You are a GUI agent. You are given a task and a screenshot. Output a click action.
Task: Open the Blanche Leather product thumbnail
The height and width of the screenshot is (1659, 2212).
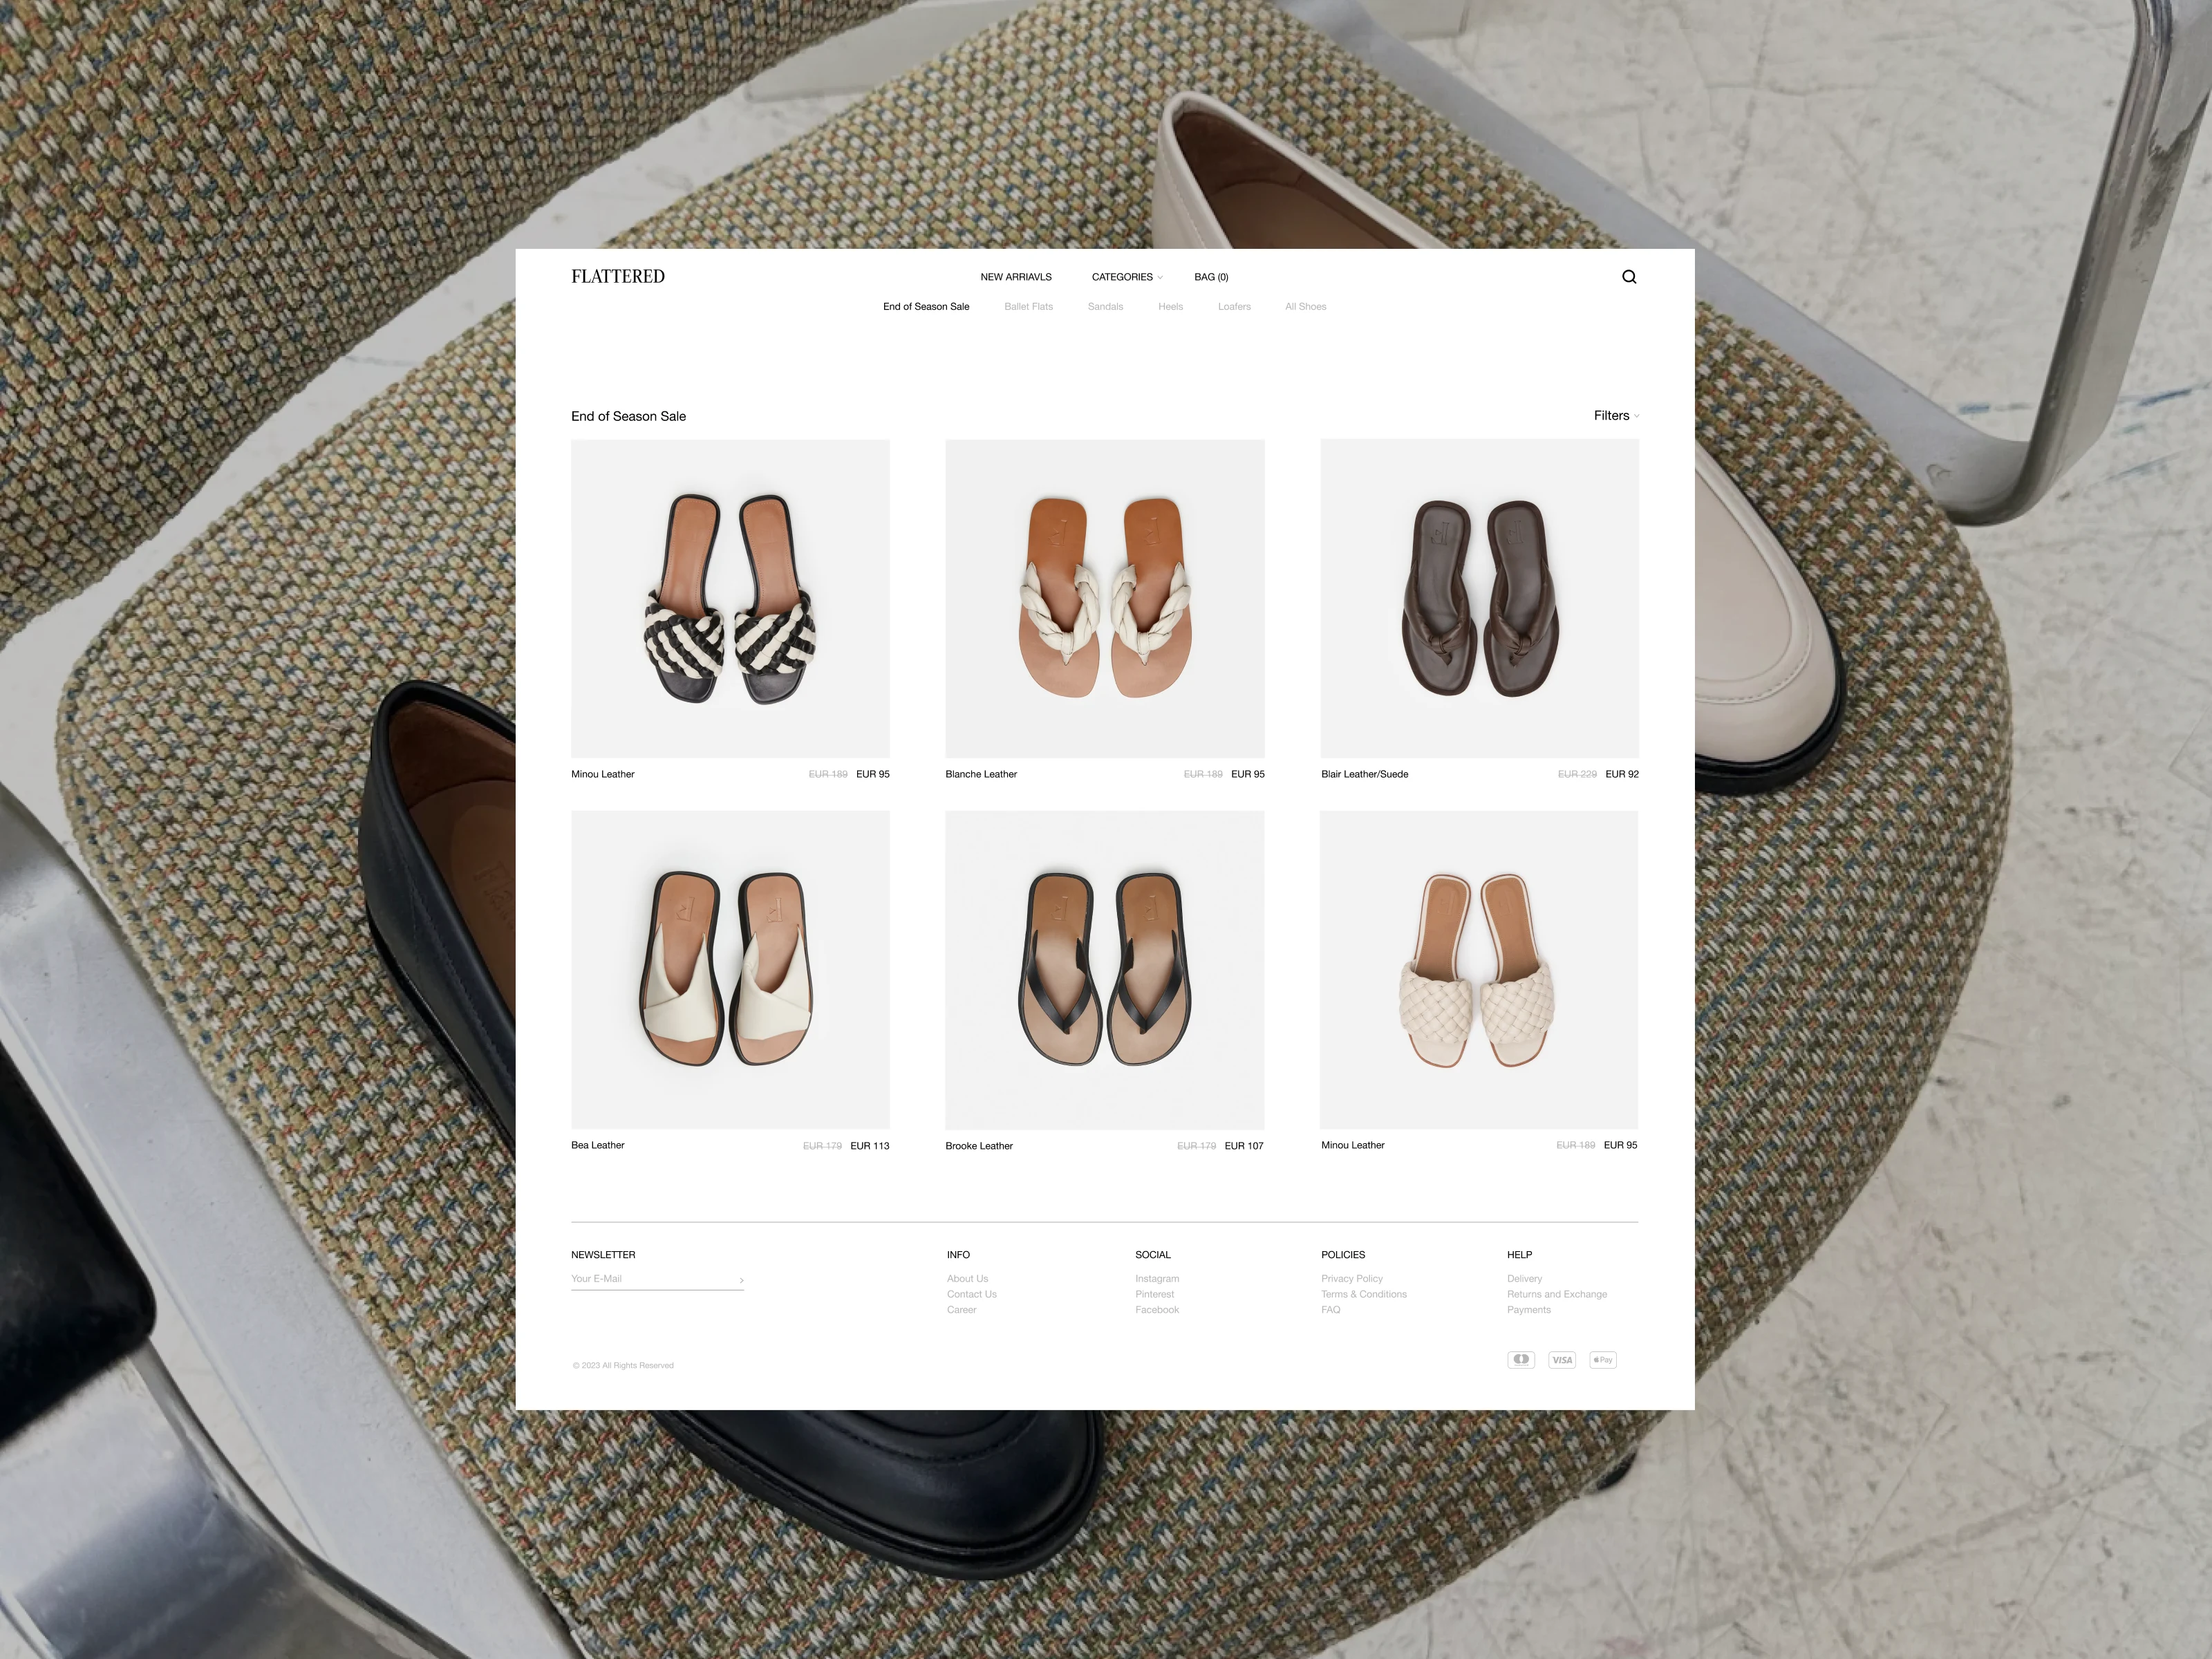pos(1104,598)
